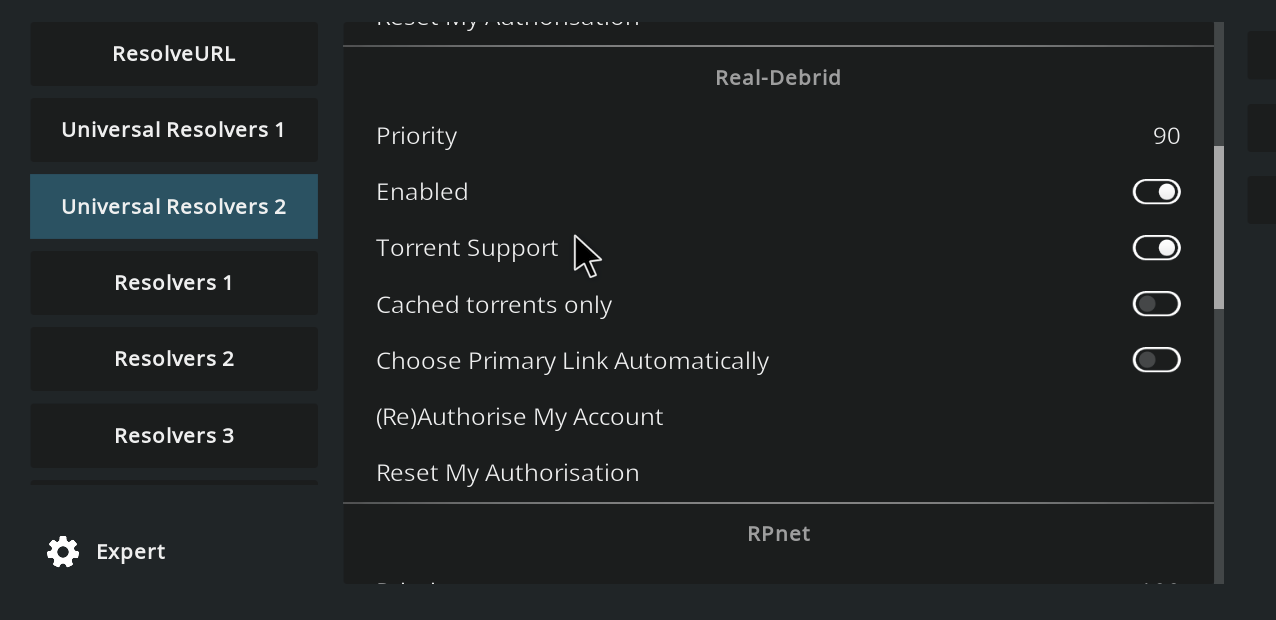Image resolution: width=1276 pixels, height=620 pixels.
Task: Click the settings list scrollbar thumb
Action: [1219, 227]
